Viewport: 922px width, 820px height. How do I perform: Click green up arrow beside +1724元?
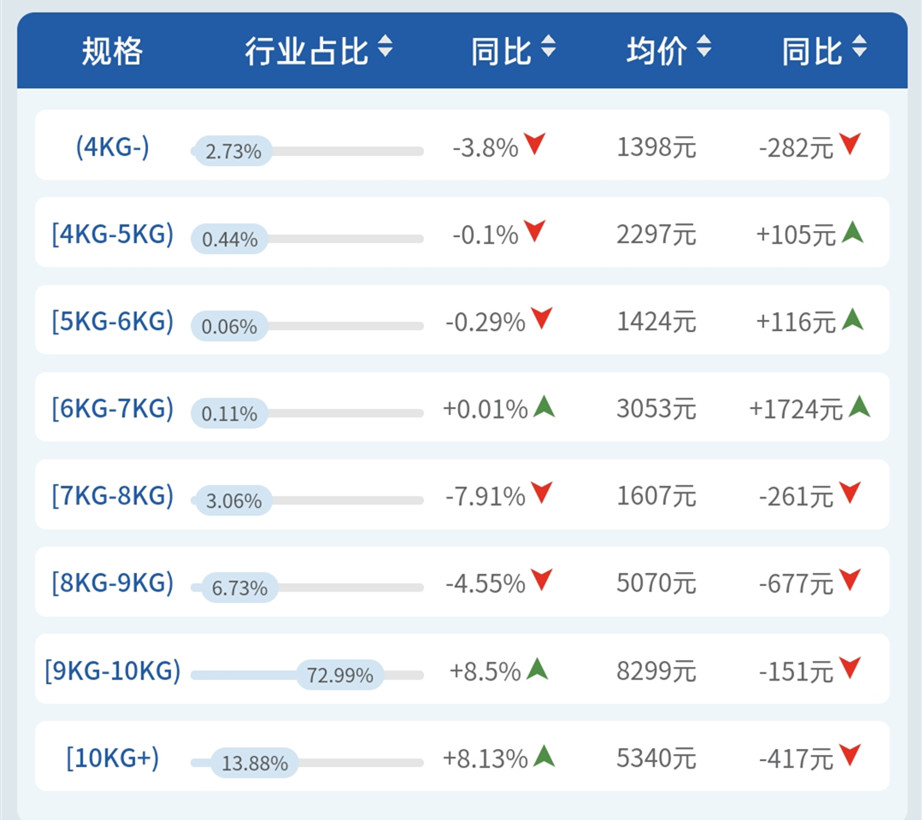pos(859,406)
